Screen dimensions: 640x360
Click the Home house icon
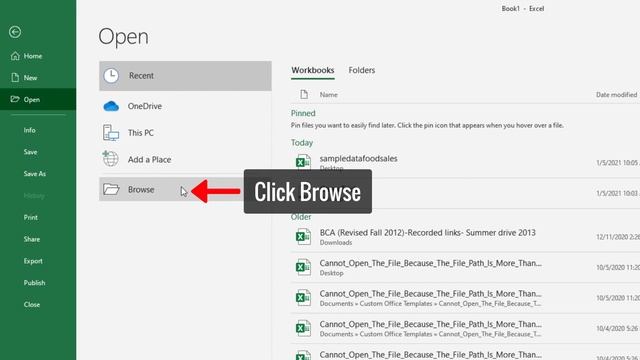[15, 56]
